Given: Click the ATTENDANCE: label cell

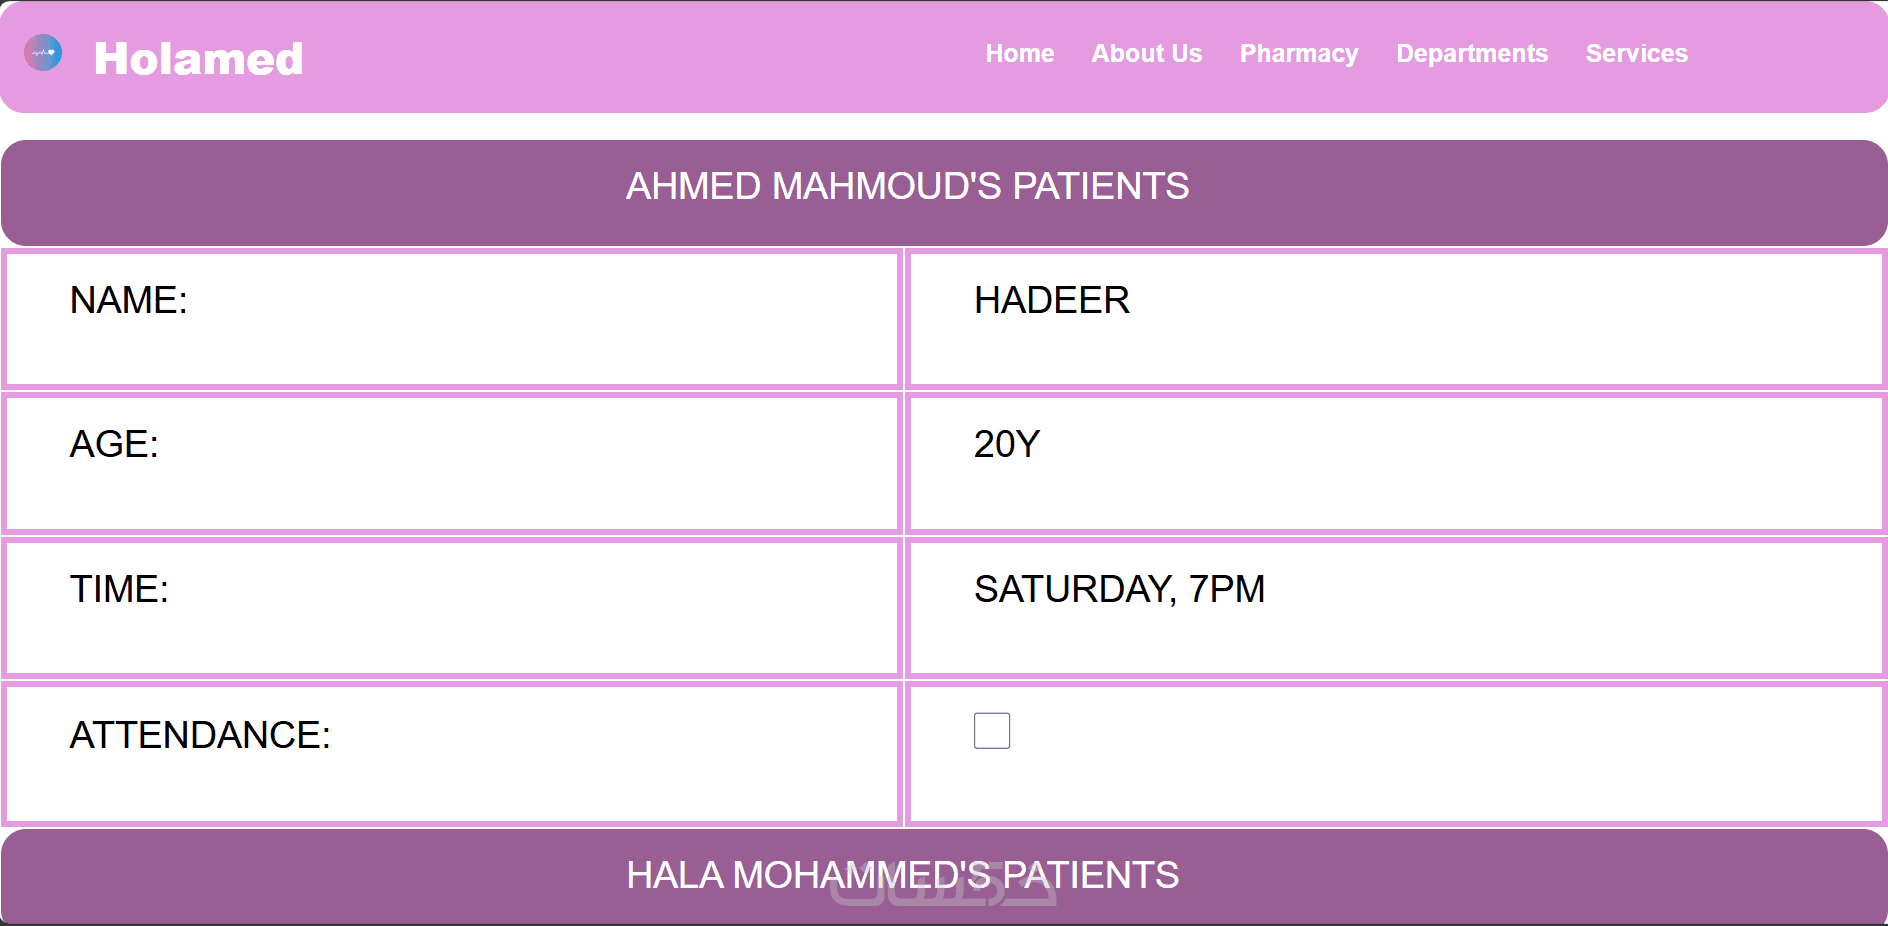Looking at the screenshot, I should click(x=200, y=736).
